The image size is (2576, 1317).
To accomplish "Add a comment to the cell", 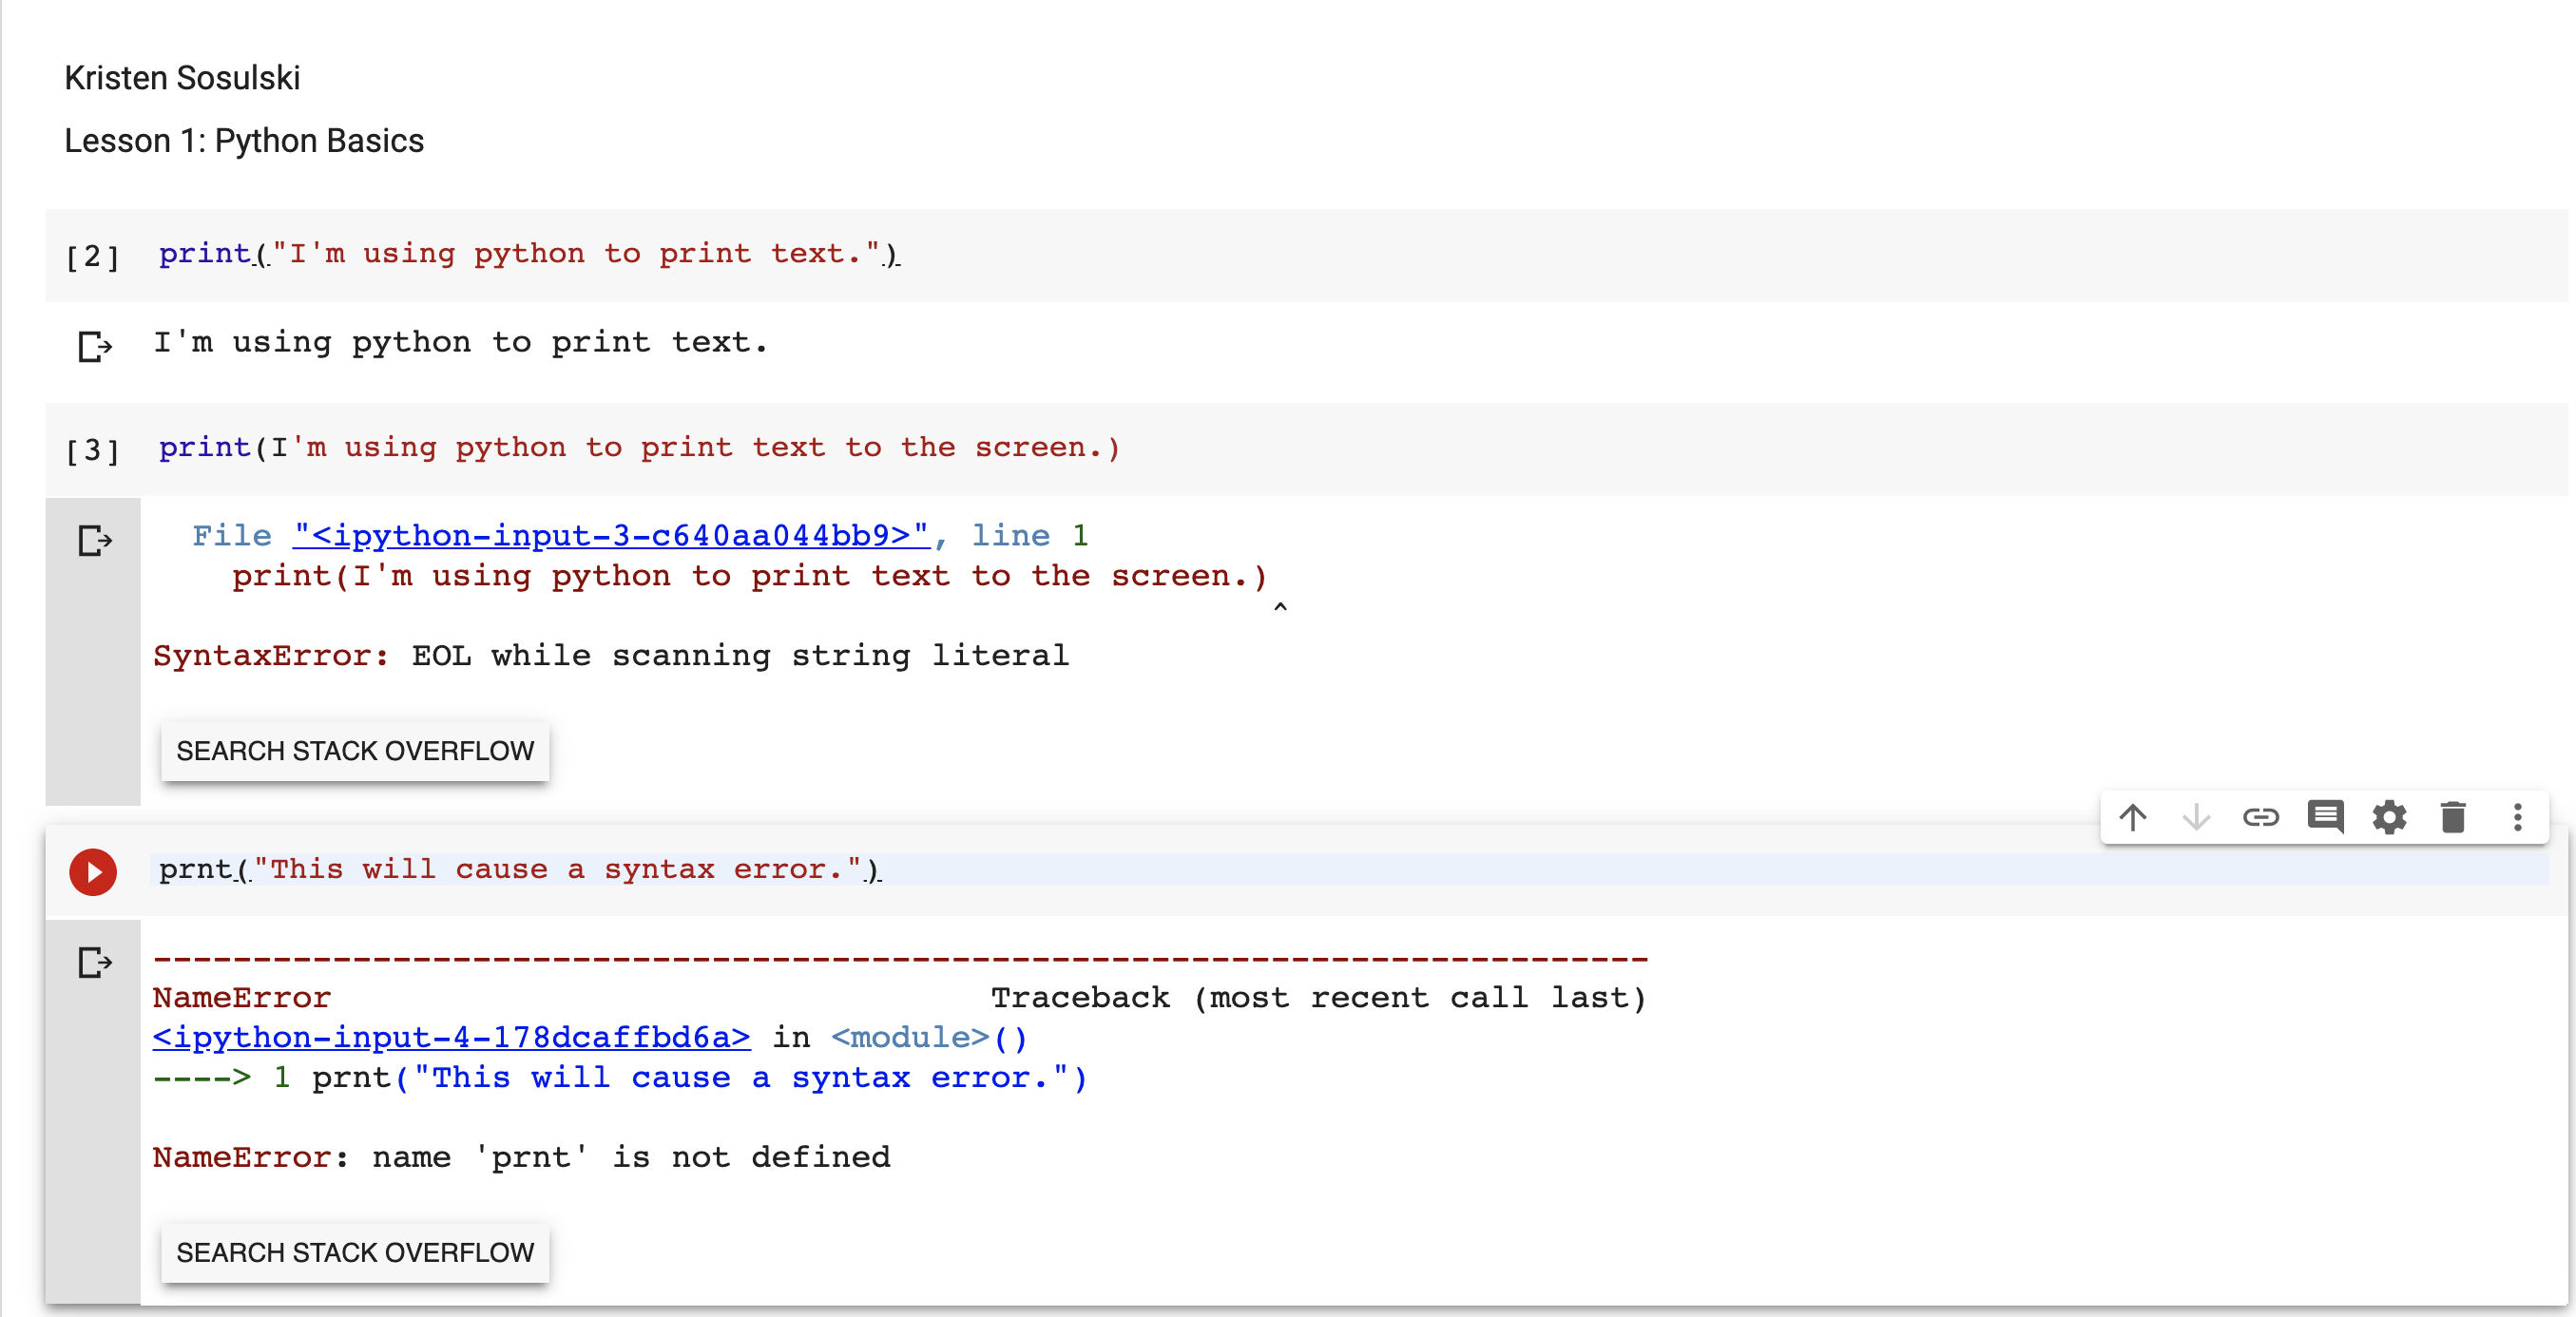I will tap(2325, 817).
